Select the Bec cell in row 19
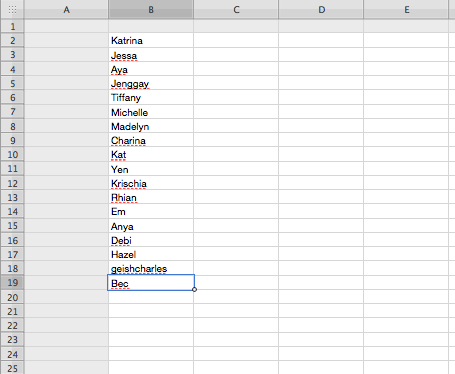 click(x=151, y=283)
